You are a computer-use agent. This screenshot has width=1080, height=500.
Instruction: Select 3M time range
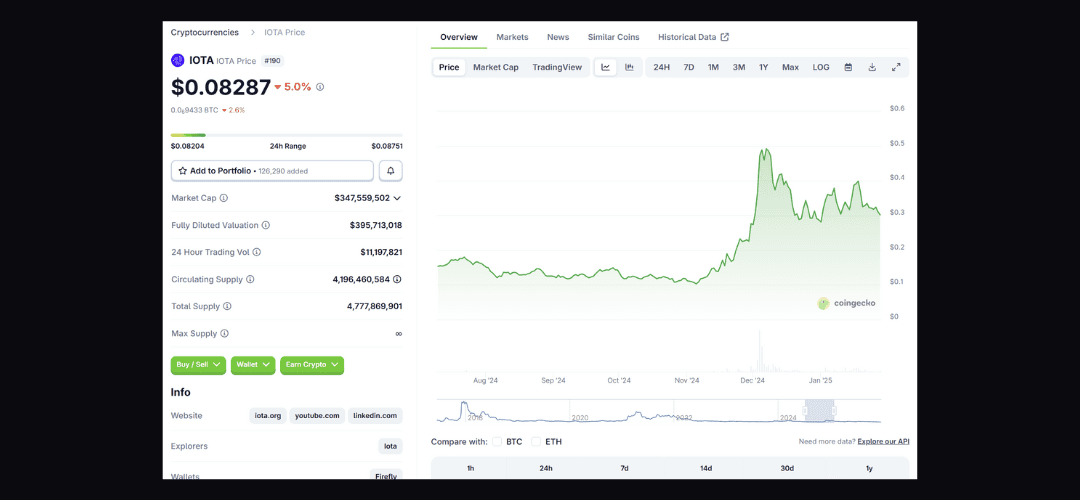pyautogui.click(x=739, y=67)
